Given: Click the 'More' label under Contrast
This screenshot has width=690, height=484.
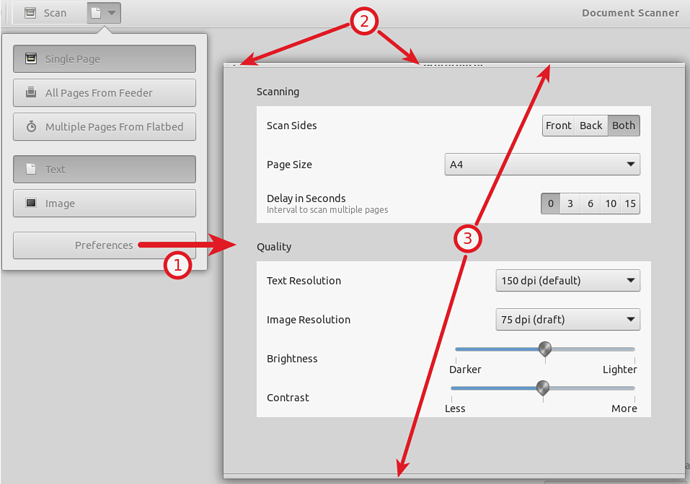Looking at the screenshot, I should 624,409.
